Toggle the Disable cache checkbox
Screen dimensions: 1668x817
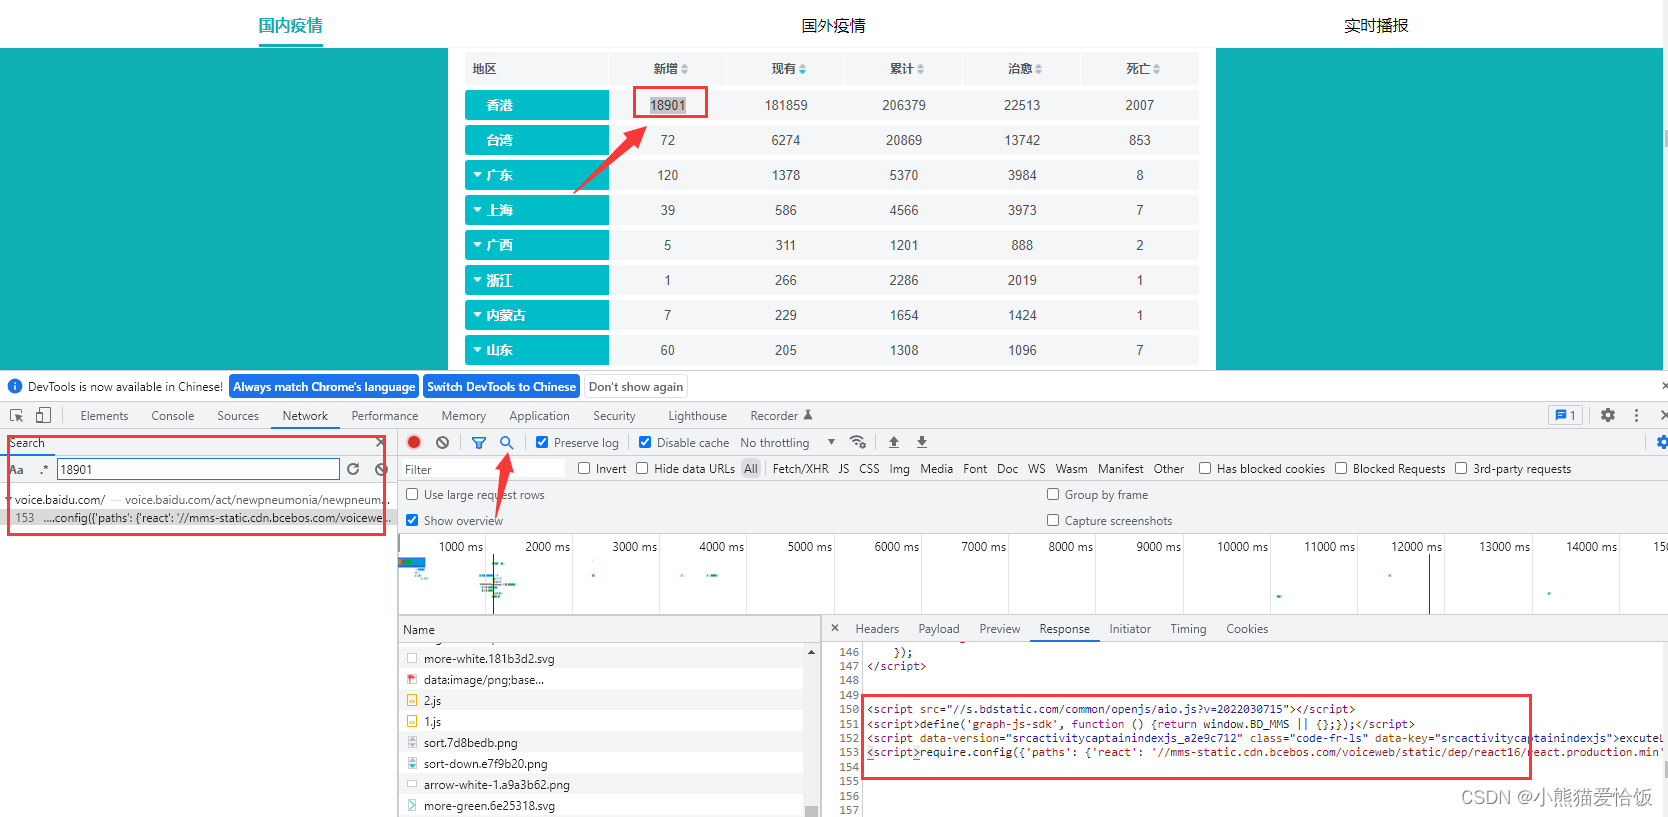coord(645,442)
